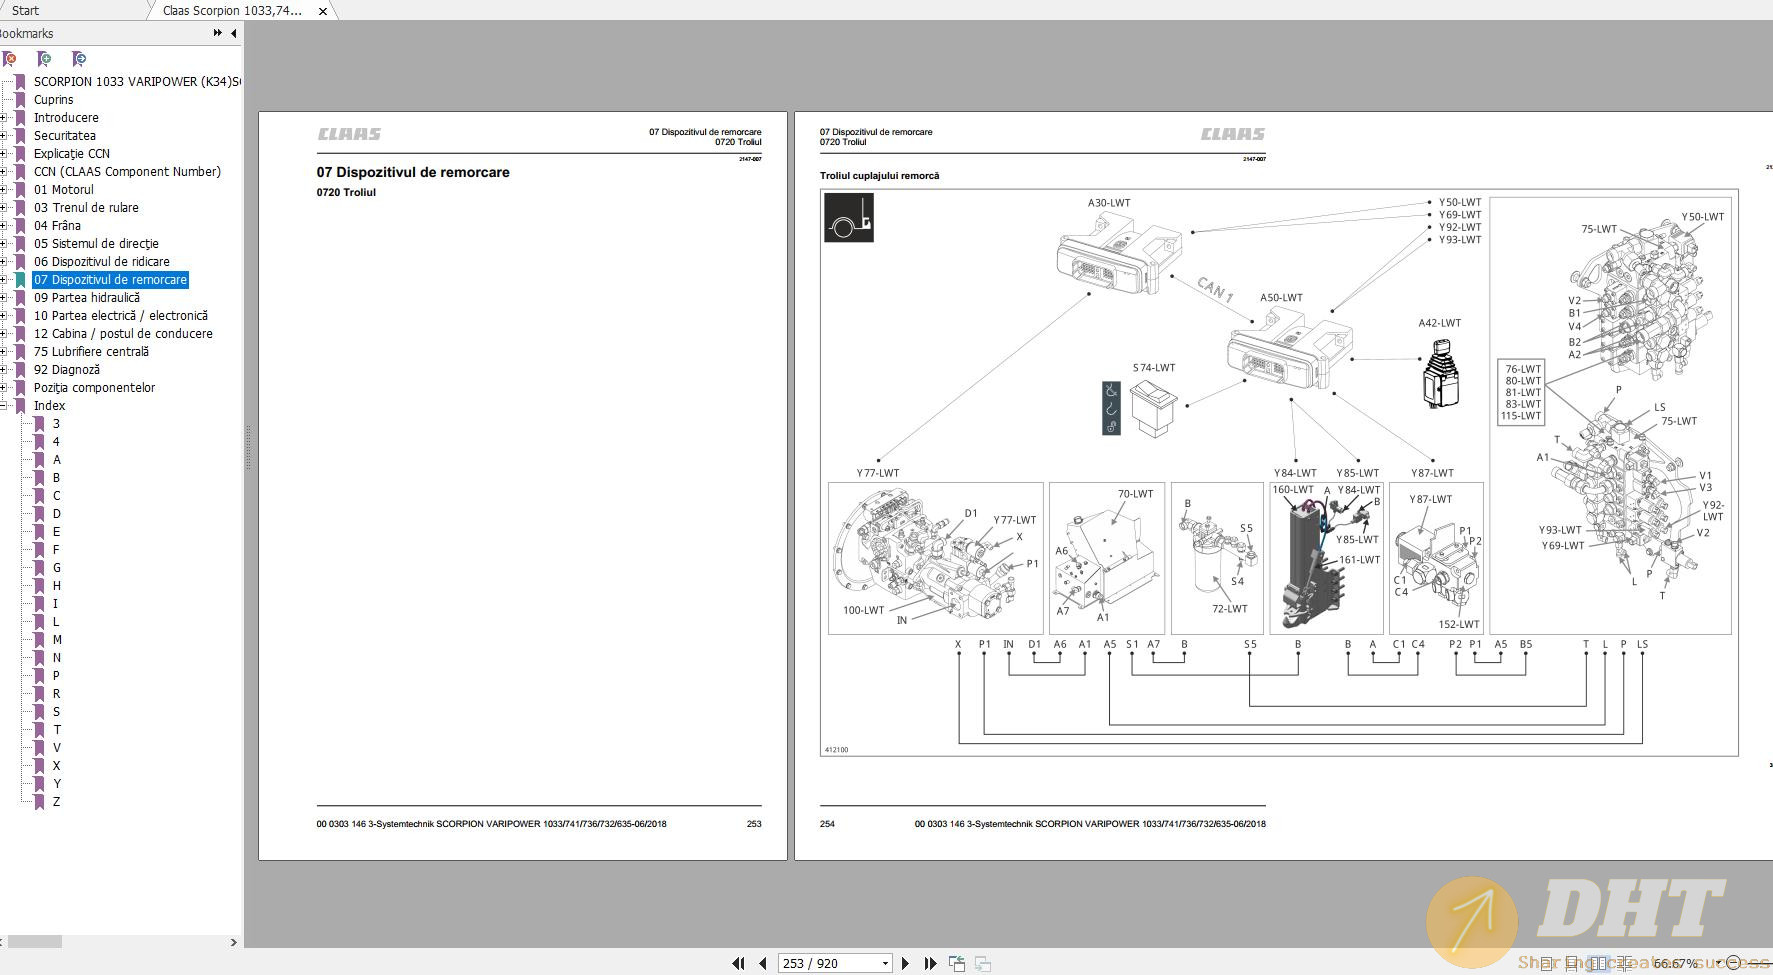The width and height of the screenshot is (1773, 975).
Task: Click the Bookmarks panel horizontal scrollbar thumb
Action: 34,942
